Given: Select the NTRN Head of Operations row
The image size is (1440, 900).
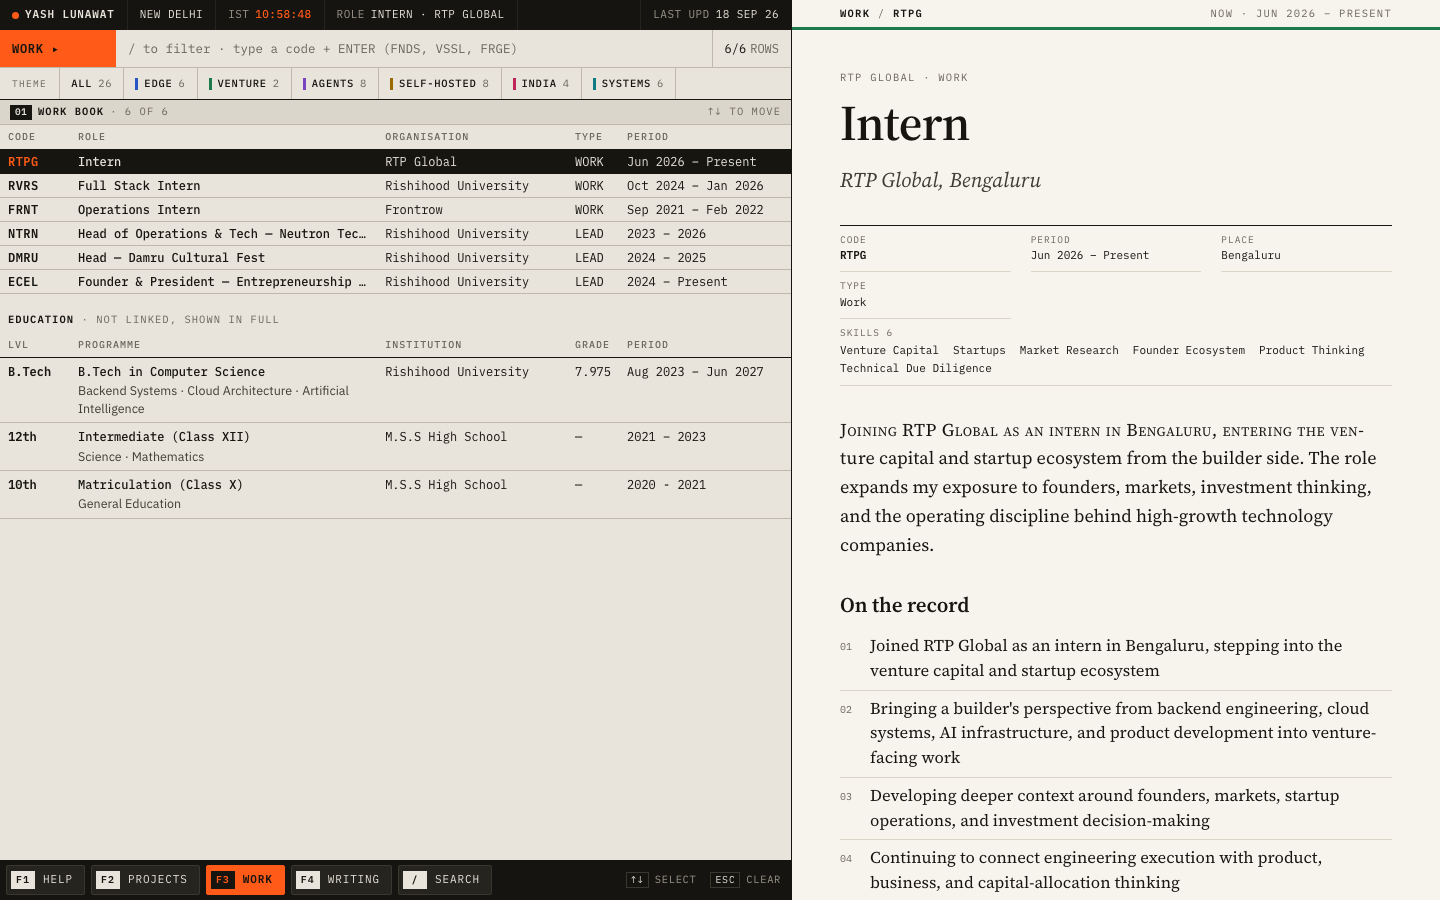Looking at the screenshot, I should pos(395,234).
